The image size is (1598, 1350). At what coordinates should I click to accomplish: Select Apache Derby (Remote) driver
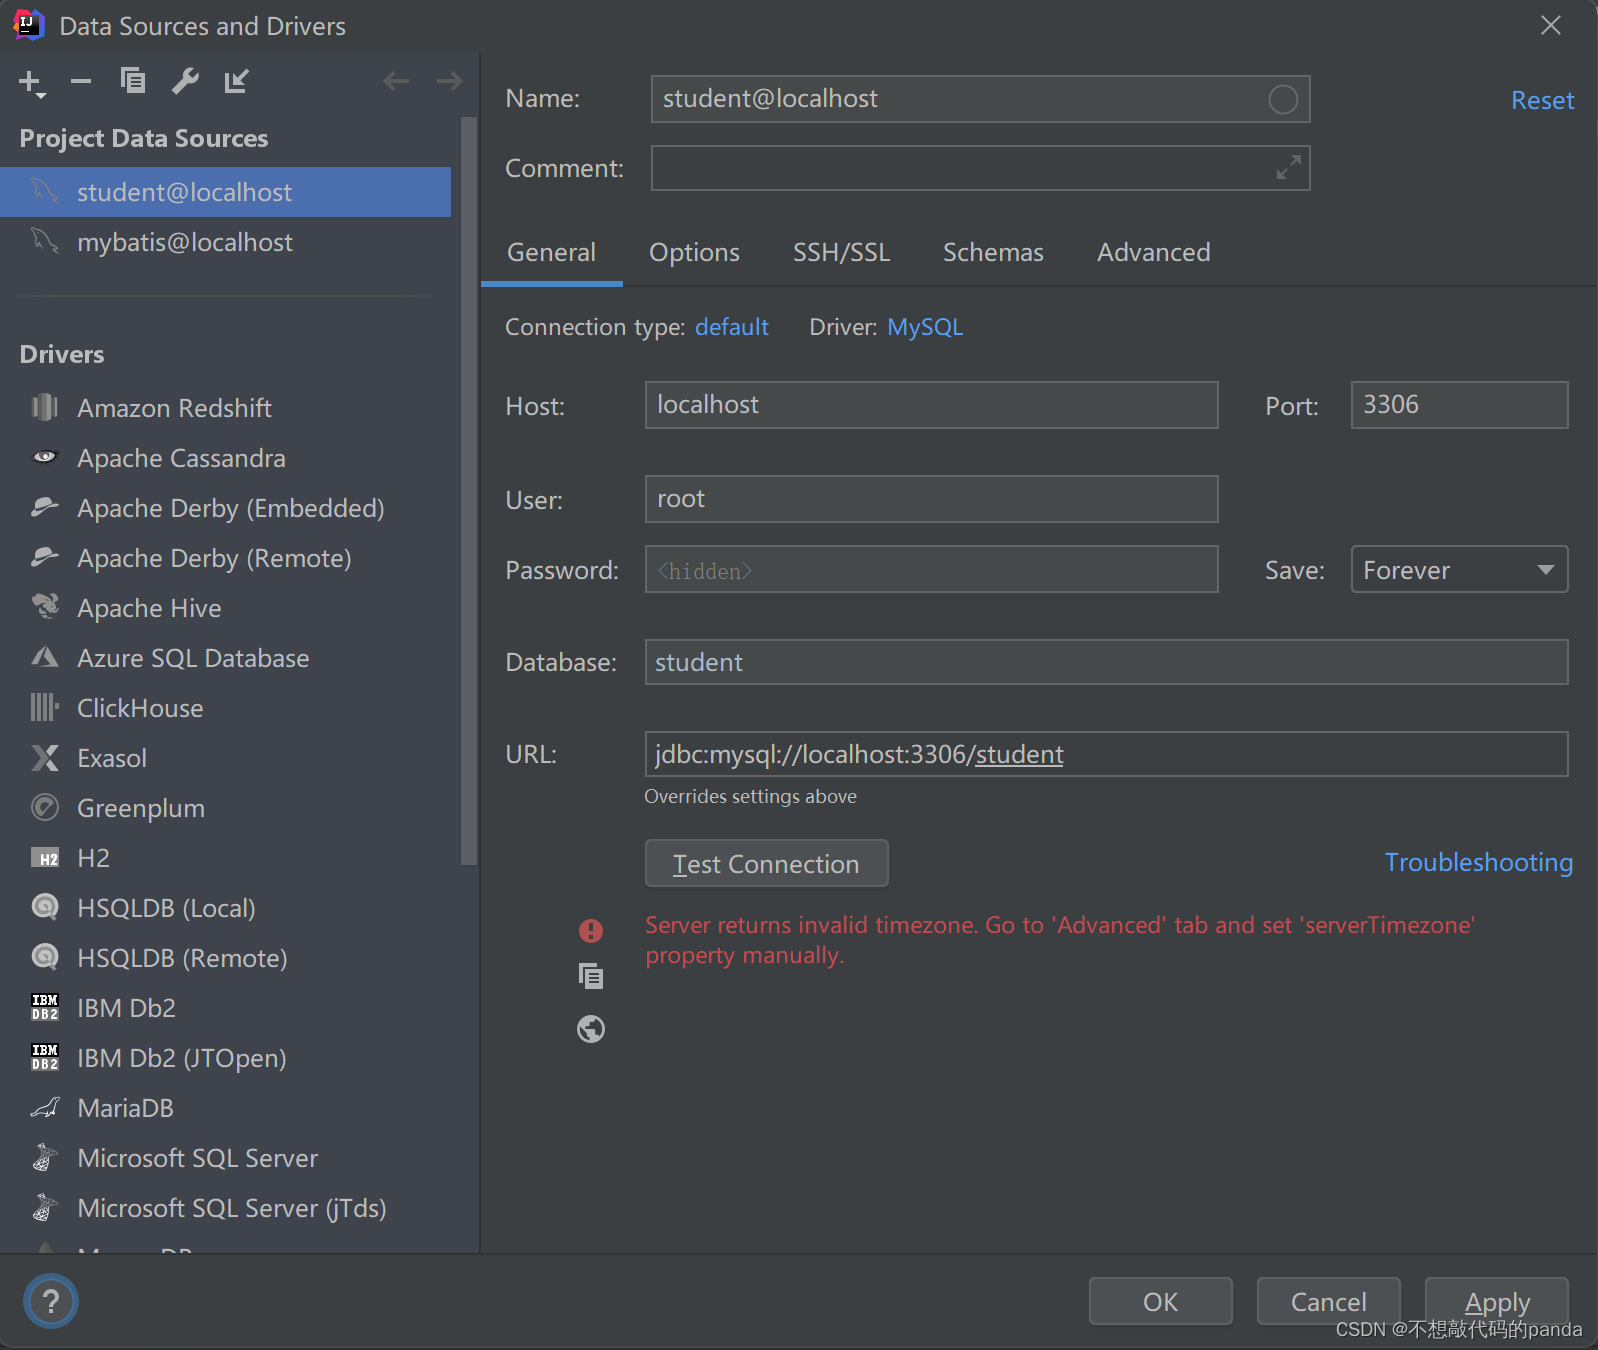(225, 558)
